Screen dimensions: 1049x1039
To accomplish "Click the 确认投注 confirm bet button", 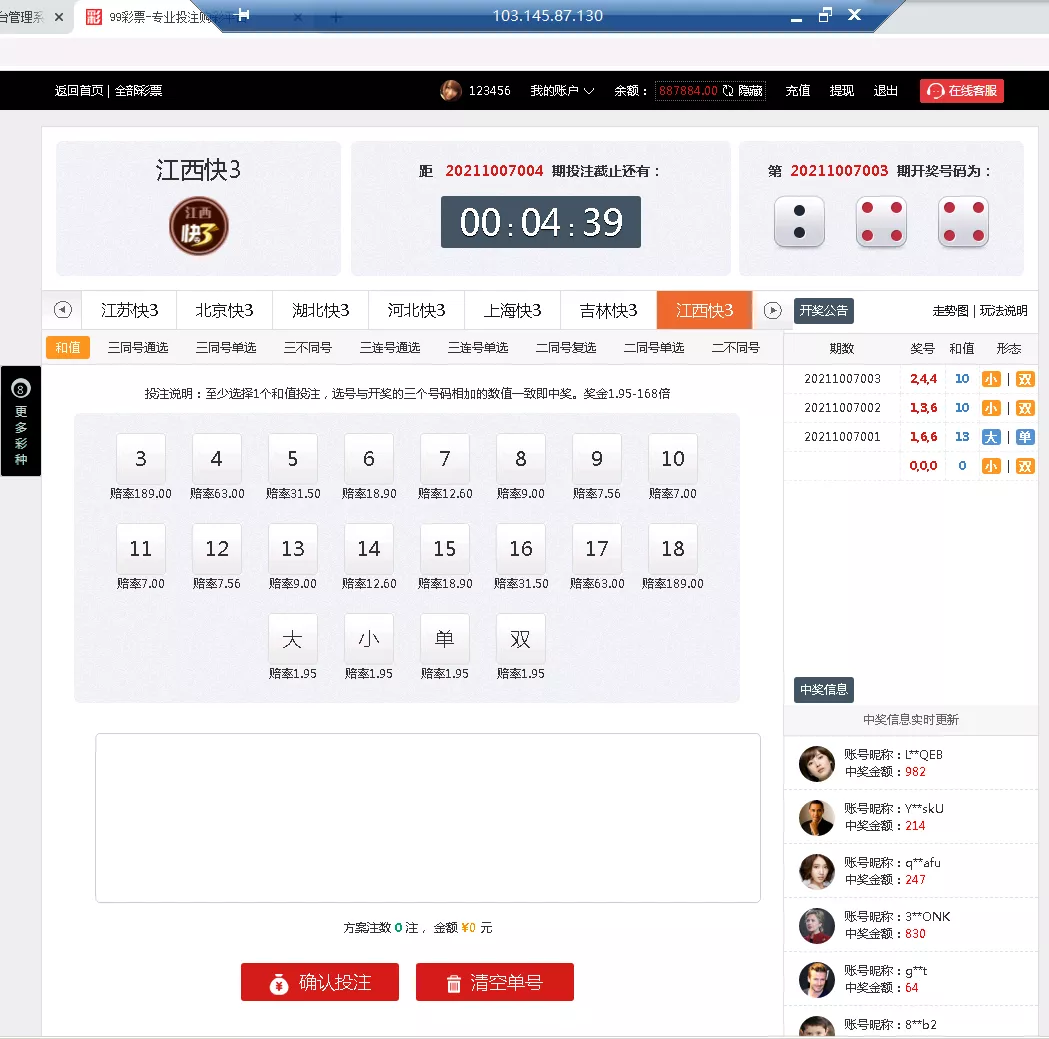I will click(320, 982).
